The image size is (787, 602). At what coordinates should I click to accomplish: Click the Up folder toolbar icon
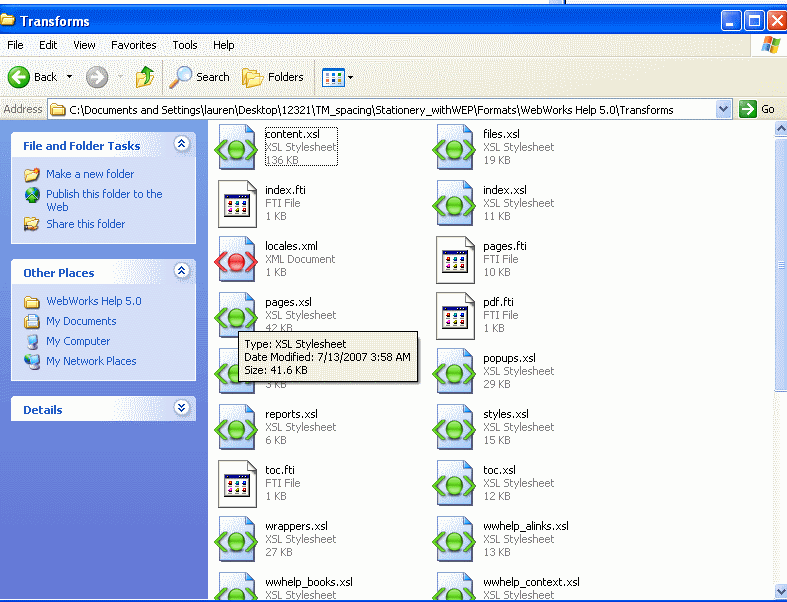(145, 77)
